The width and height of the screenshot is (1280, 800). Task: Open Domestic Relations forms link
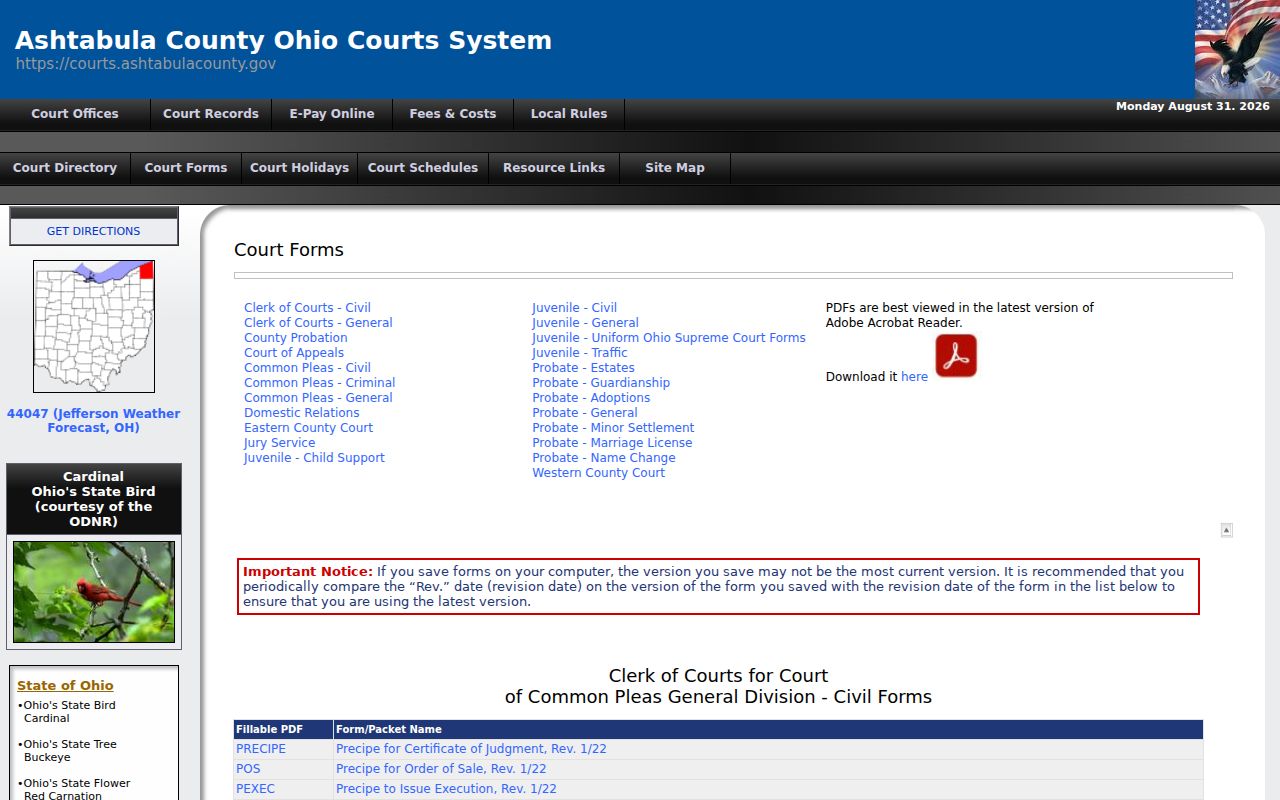[x=302, y=413]
